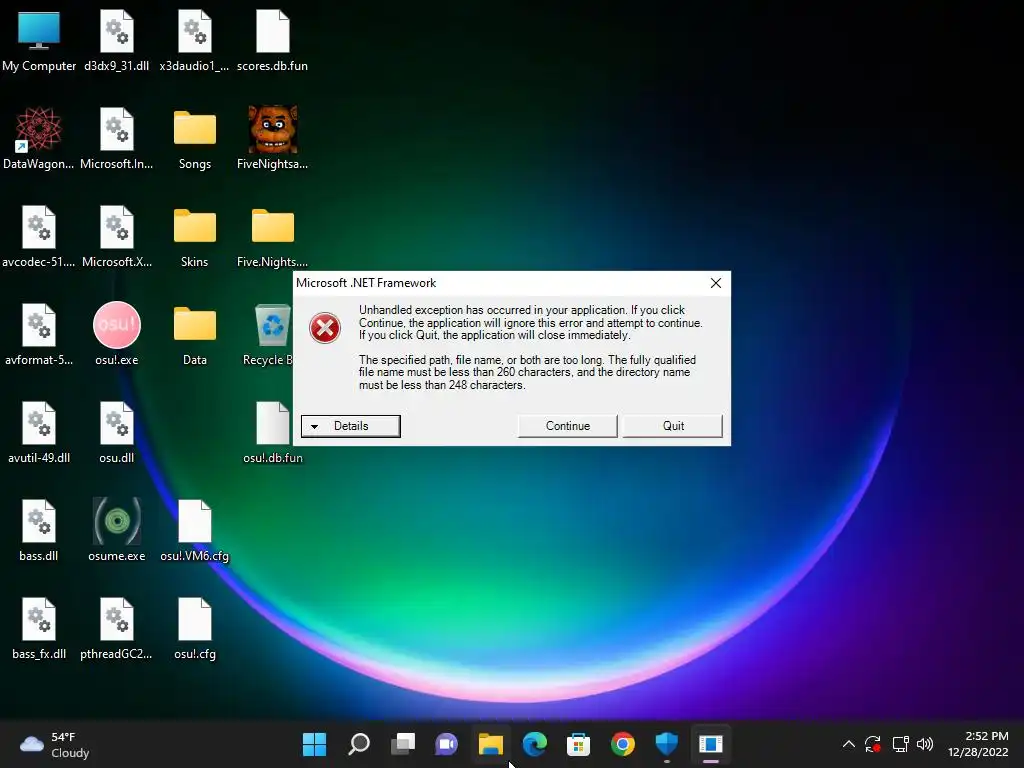Open File Explorer from taskbar
This screenshot has width=1024, height=768.
point(490,744)
